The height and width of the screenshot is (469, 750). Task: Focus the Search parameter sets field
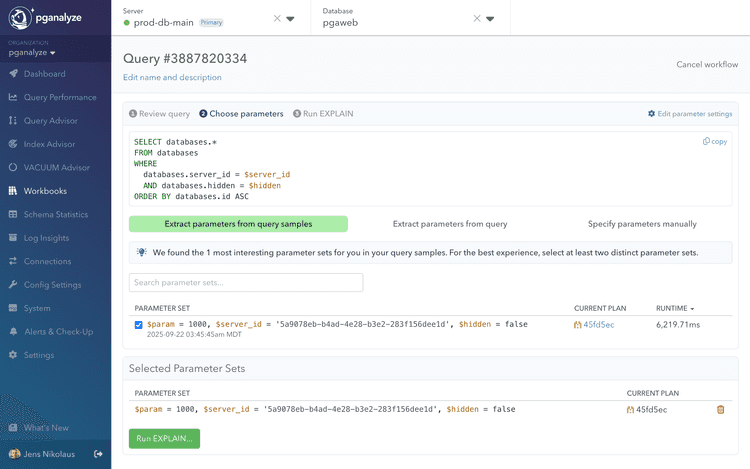pos(246,282)
